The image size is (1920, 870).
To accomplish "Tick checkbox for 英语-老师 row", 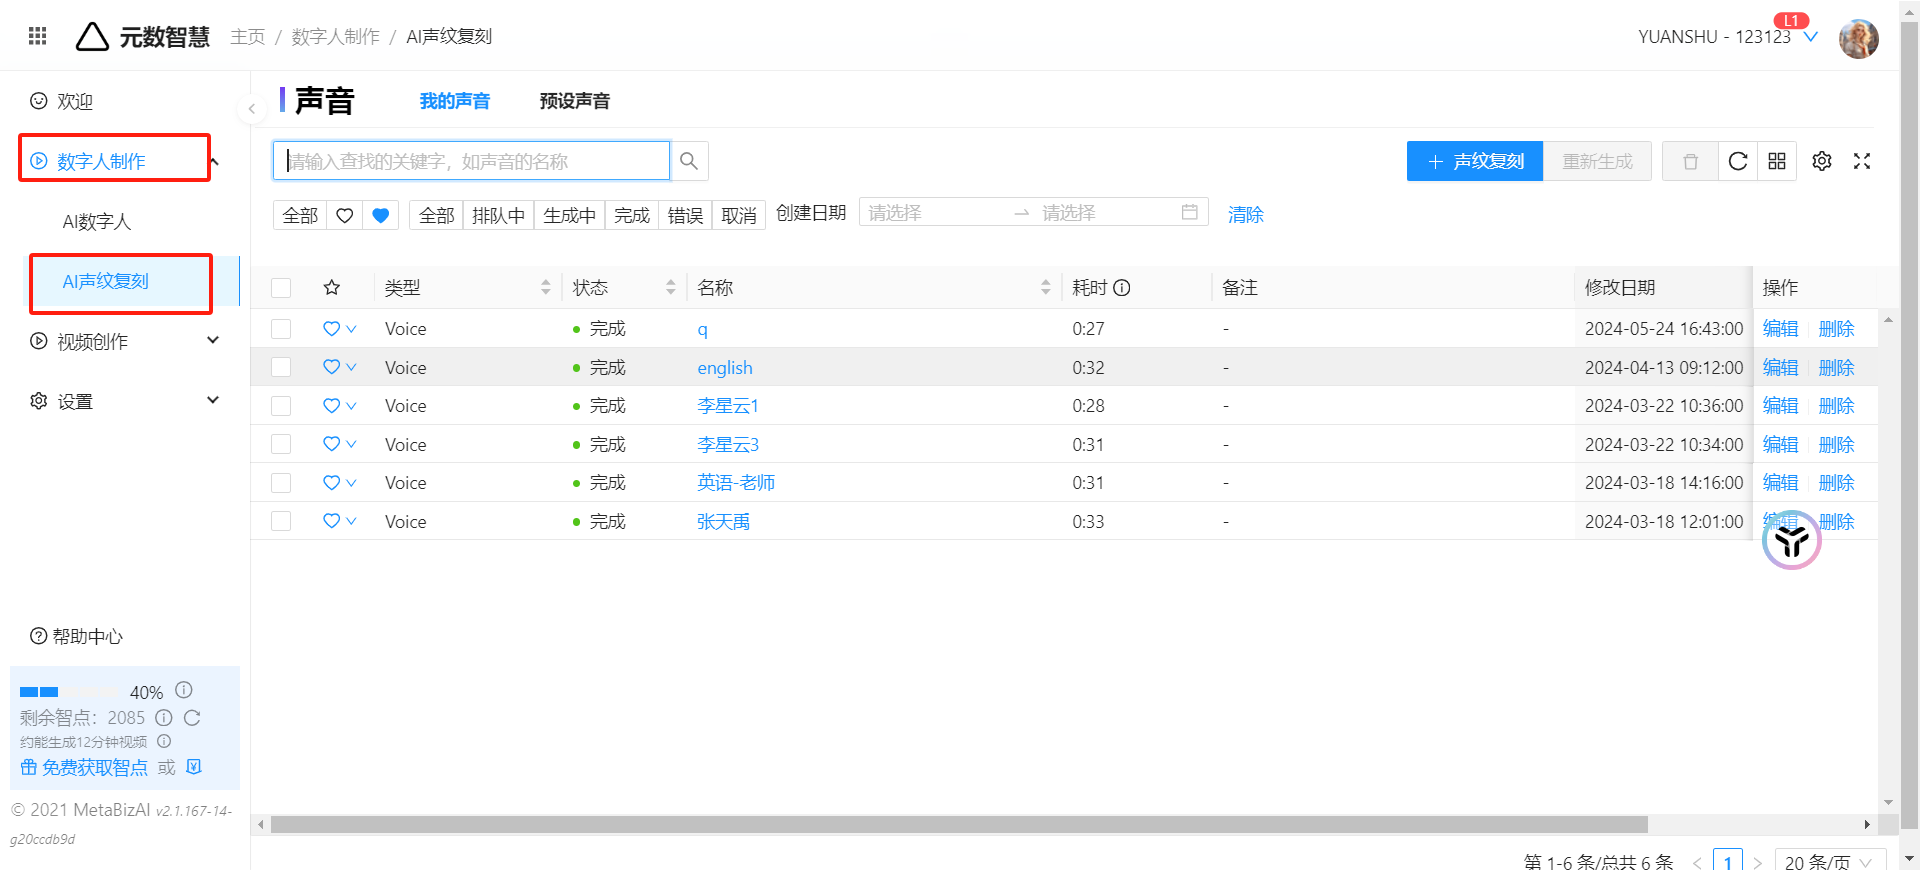I will (x=281, y=483).
